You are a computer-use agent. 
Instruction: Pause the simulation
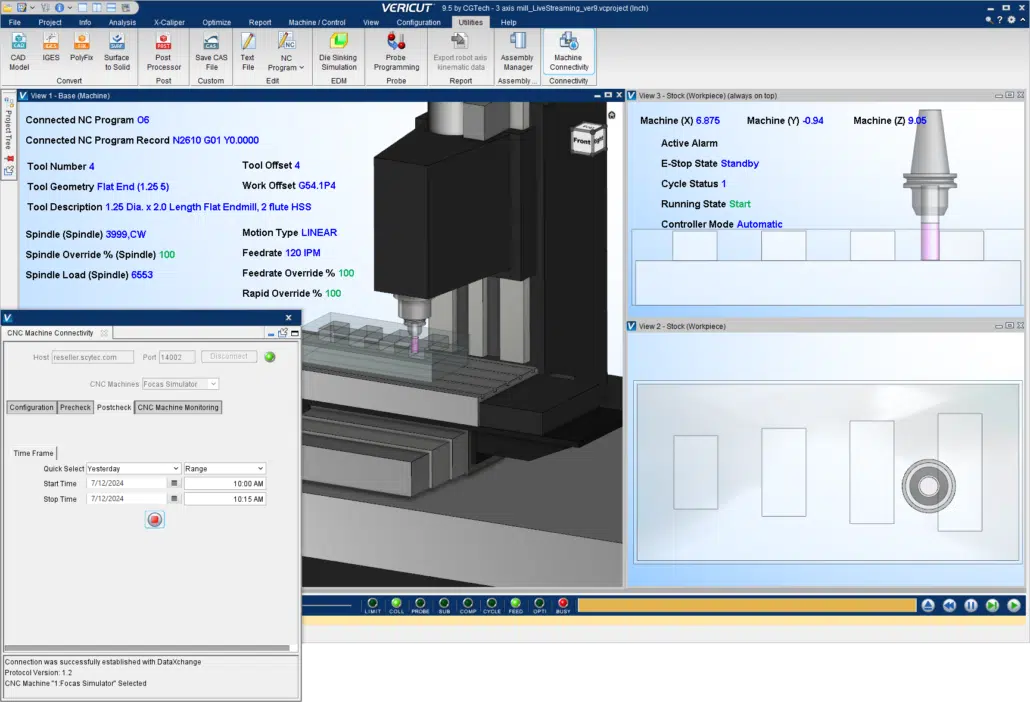click(x=971, y=605)
